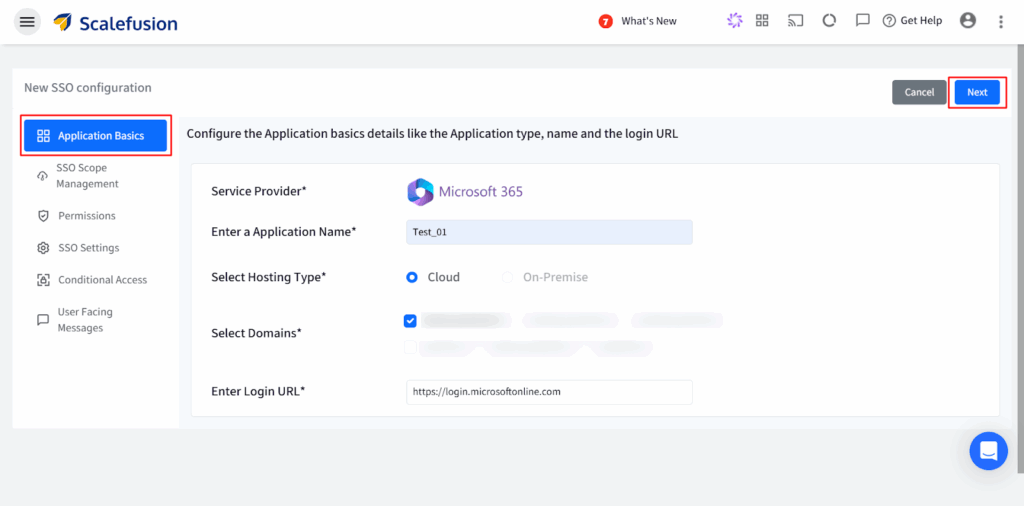
Task: Click the circular sync icon in header
Action: click(x=828, y=21)
